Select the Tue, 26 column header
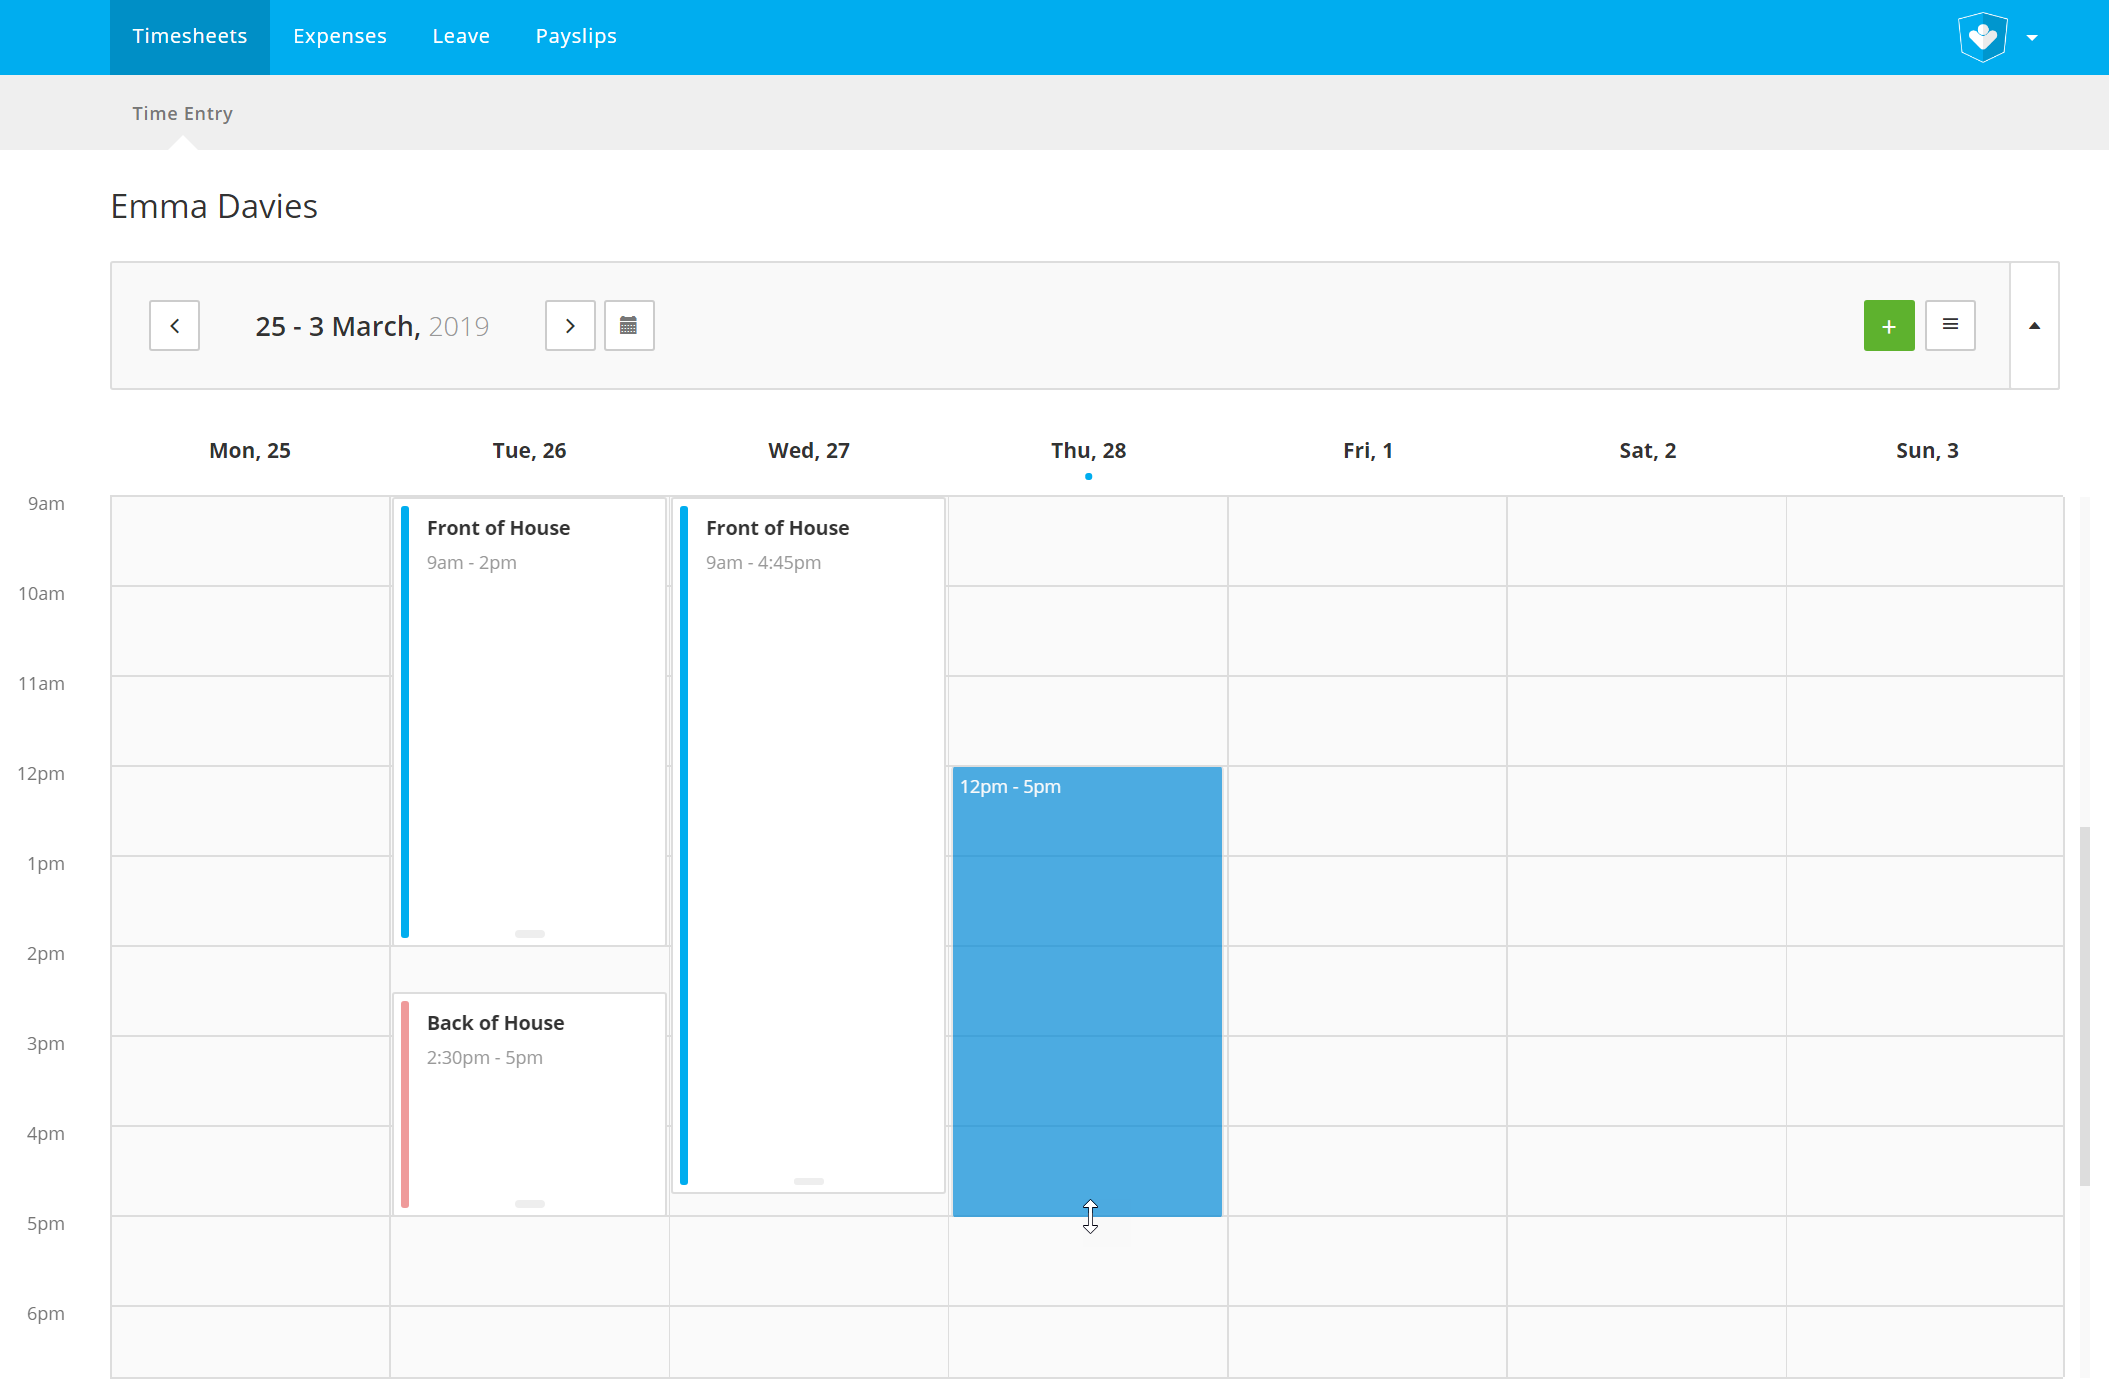The image size is (2109, 1385). click(529, 451)
